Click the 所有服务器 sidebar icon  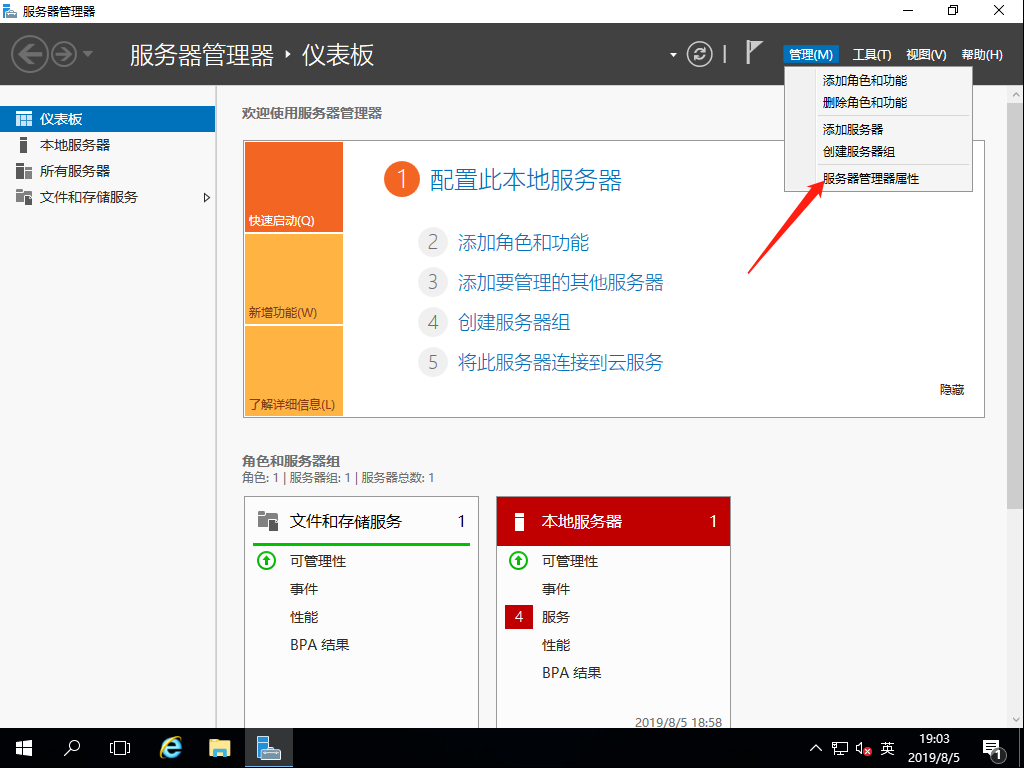pos(24,171)
